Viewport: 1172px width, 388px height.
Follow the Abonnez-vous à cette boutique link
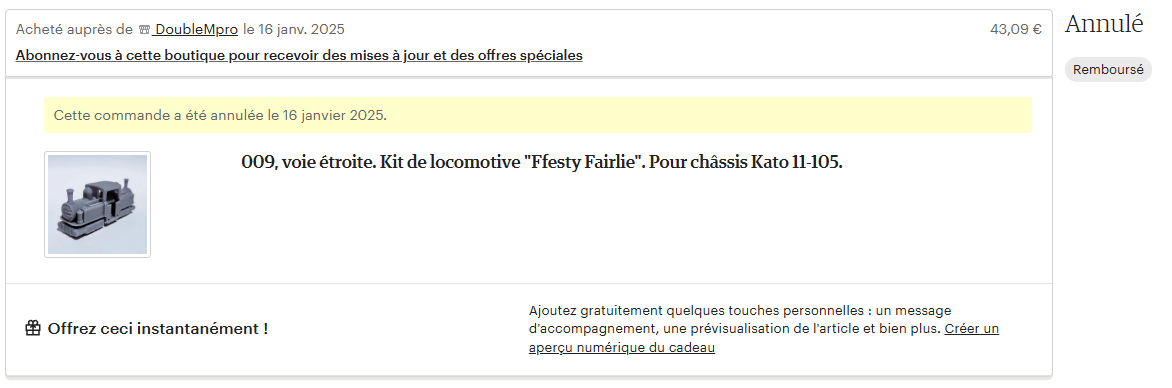299,55
